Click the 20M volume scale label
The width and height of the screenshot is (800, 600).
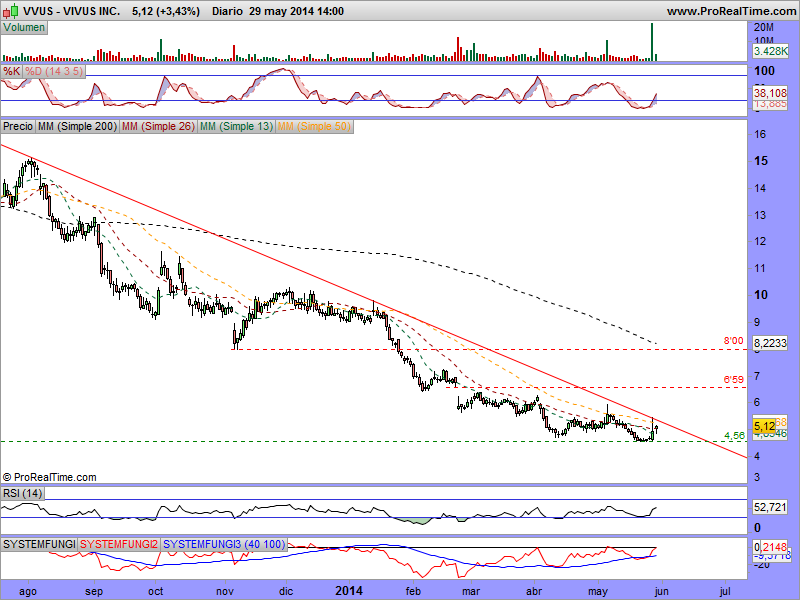tap(764, 27)
